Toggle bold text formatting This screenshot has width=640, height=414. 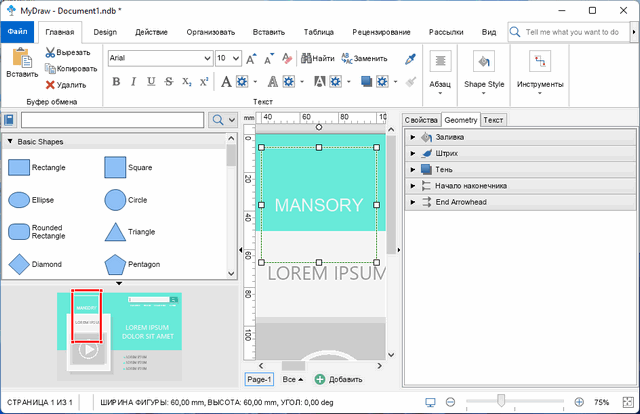(116, 82)
